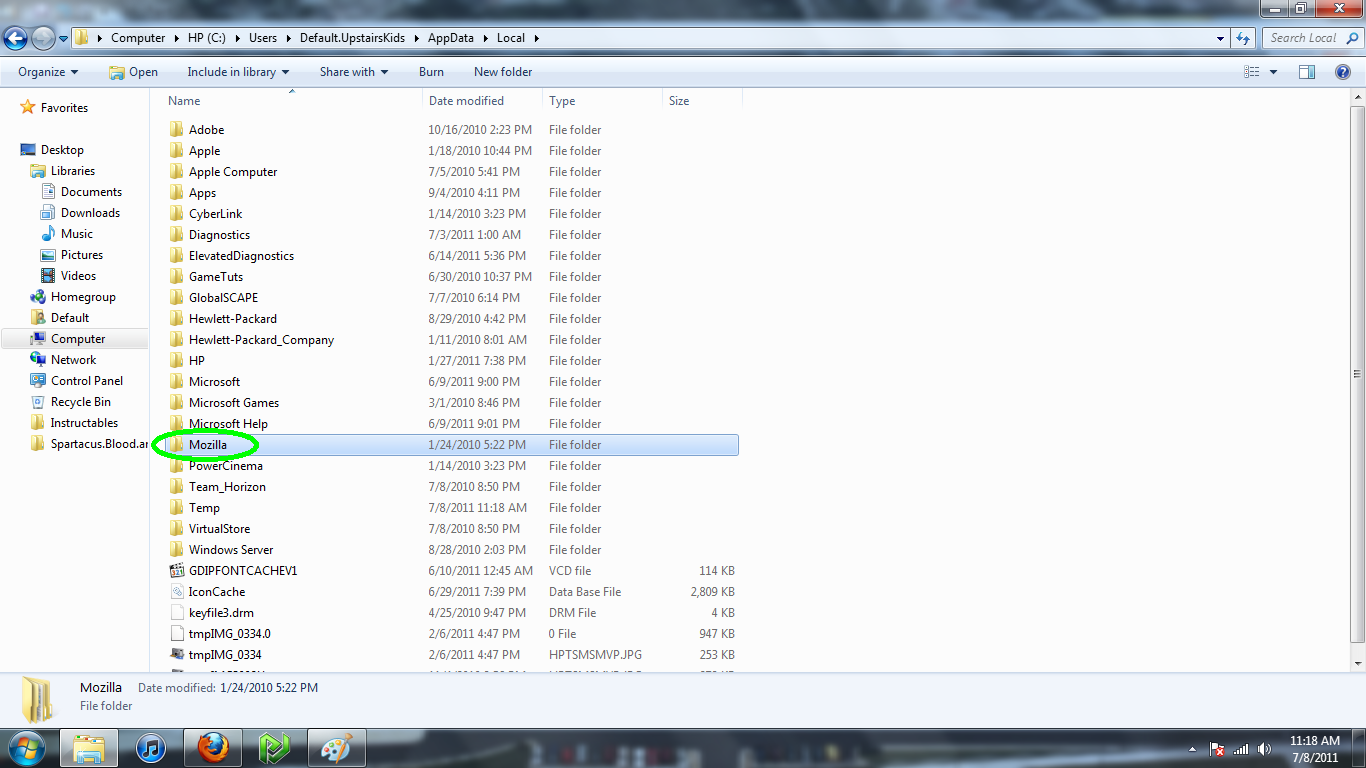Click the Help question mark icon
Image resolution: width=1366 pixels, height=768 pixels.
pyautogui.click(x=1343, y=72)
